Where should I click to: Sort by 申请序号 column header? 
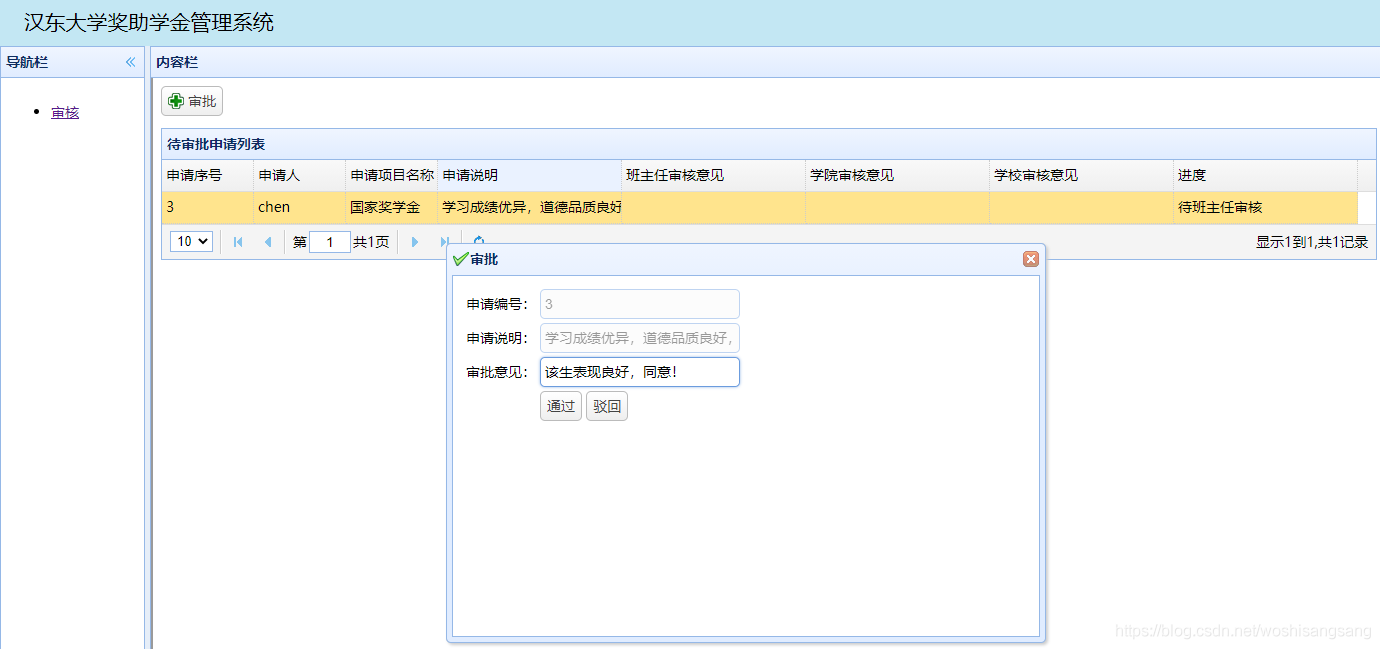coord(207,175)
